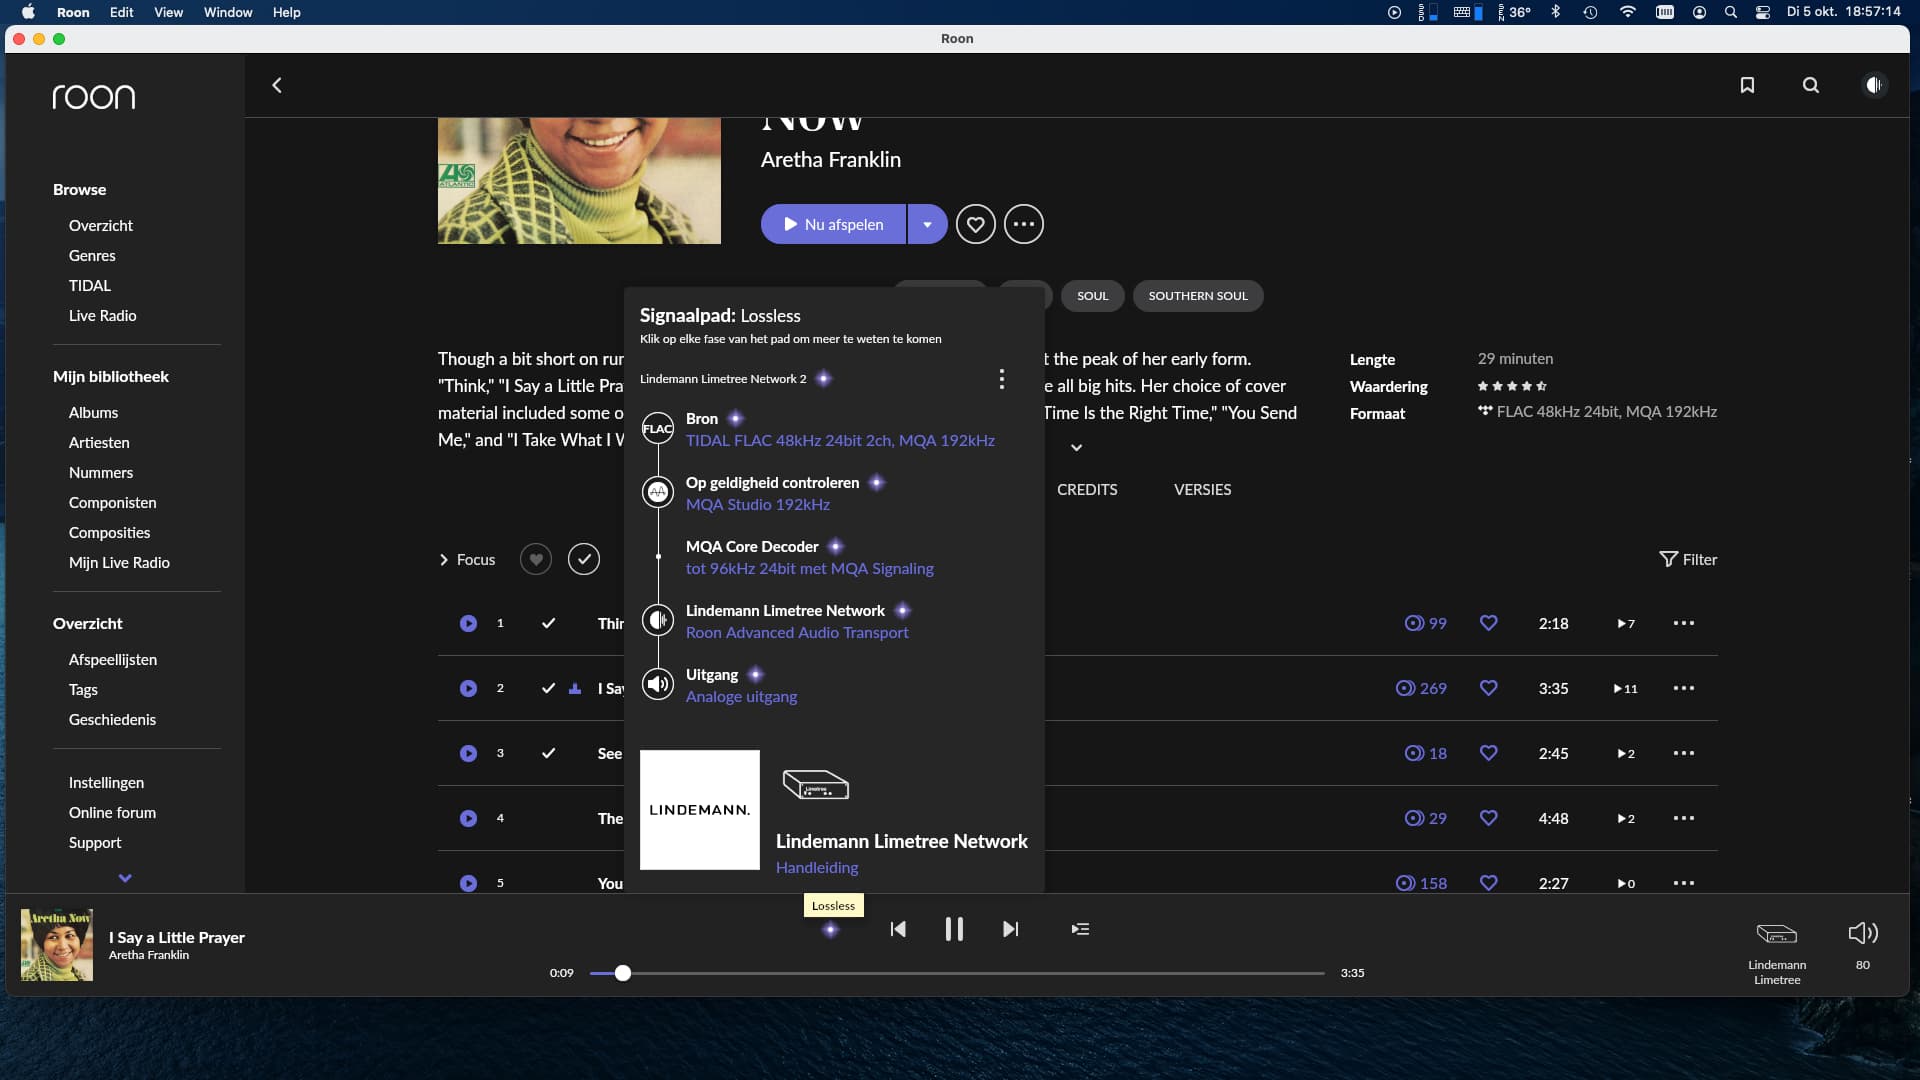This screenshot has height=1080, width=1920.
Task: Click the signal path quality star in player
Action: [830, 930]
